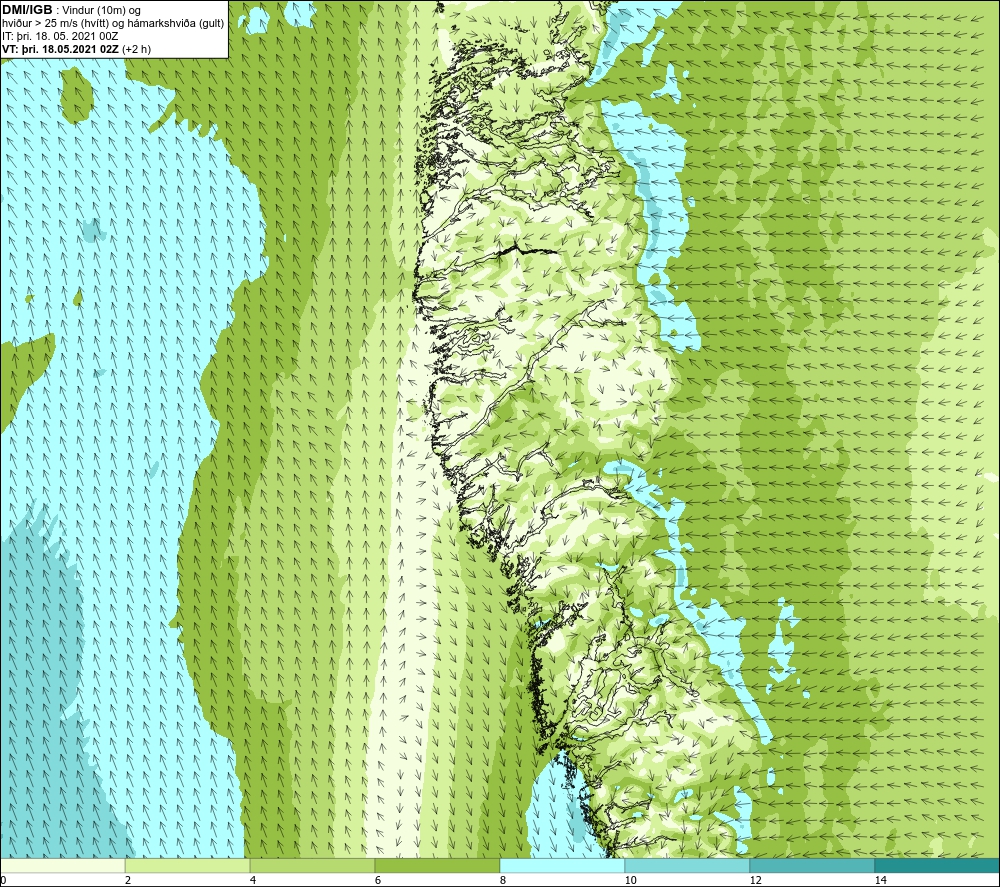Viewport: 1000px width, 887px height.
Task: Click the 2–4 m/s light green legend segment
Action: coord(188,866)
